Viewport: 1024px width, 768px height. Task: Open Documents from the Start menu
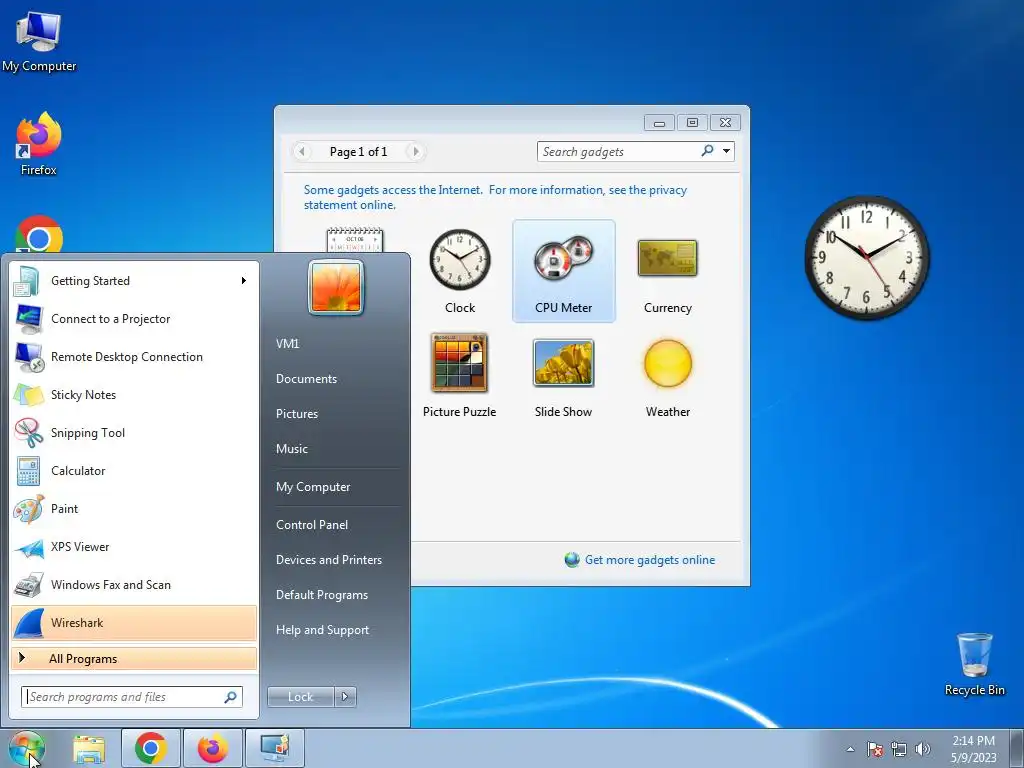pos(306,379)
